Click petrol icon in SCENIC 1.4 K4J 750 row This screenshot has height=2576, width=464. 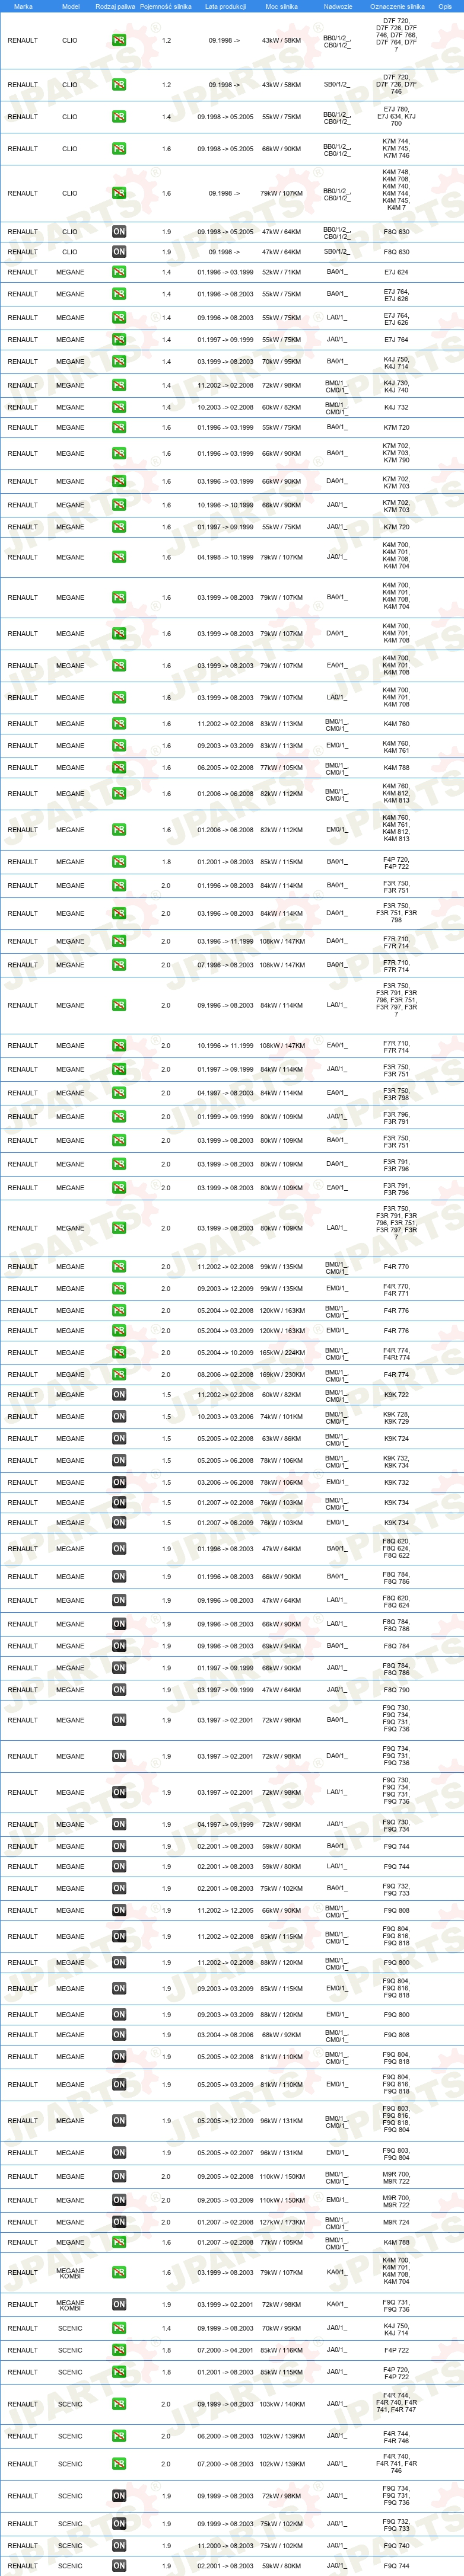tap(119, 2329)
